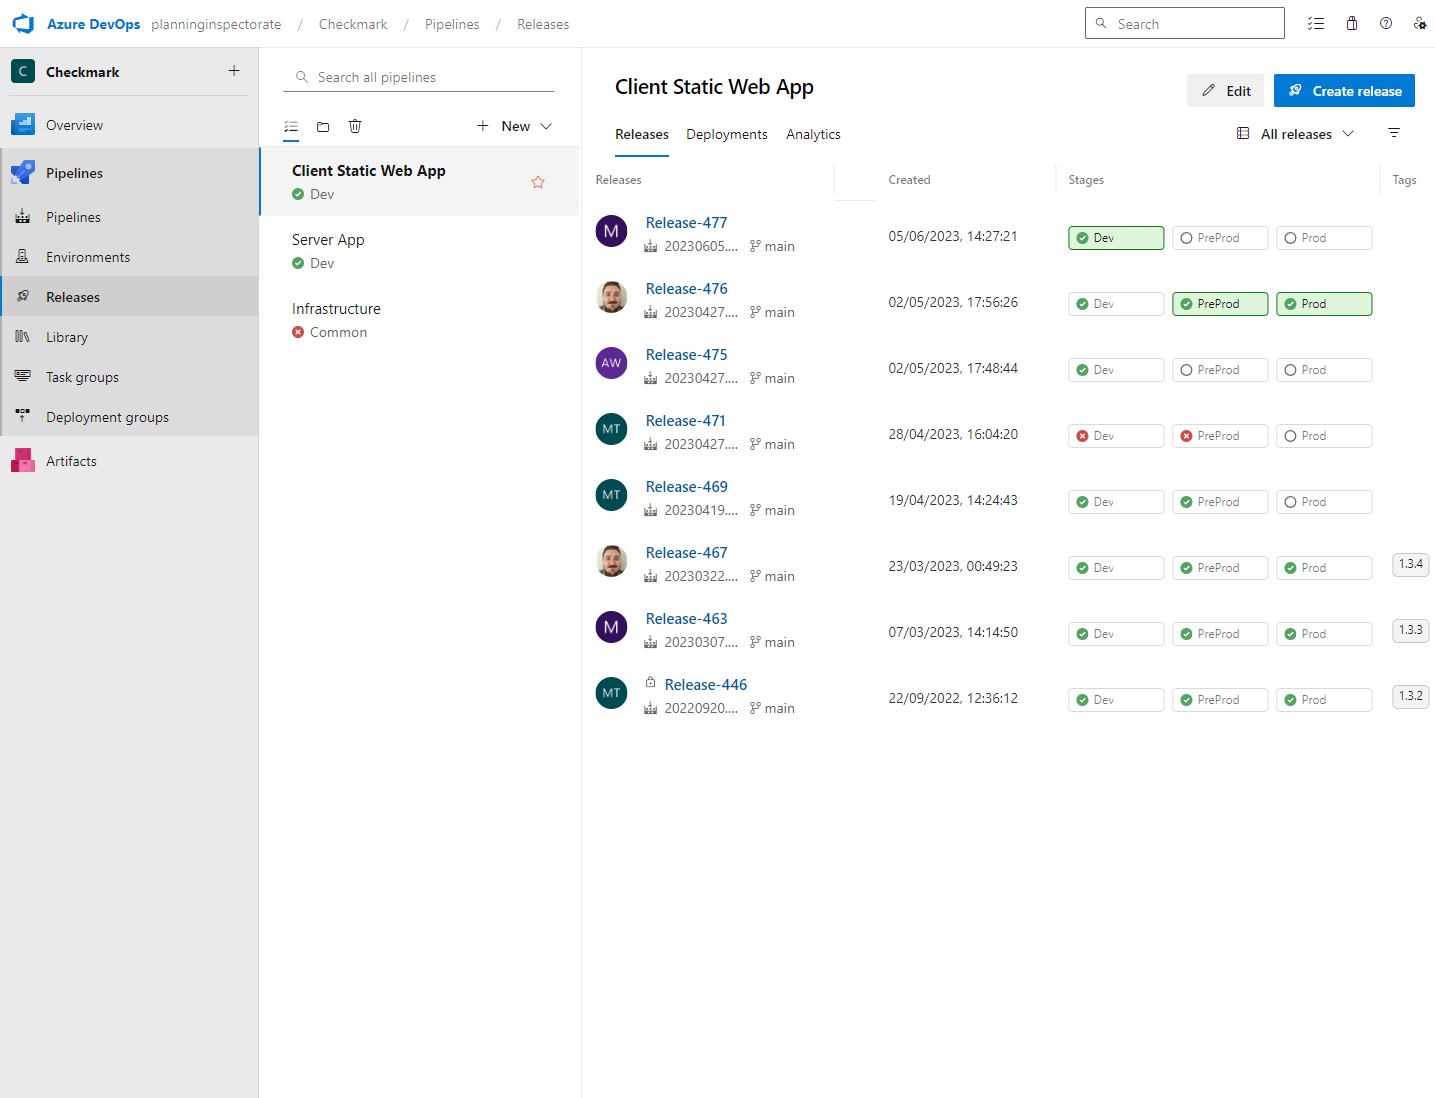Click failed PreProd stage of Release-471
This screenshot has width=1435, height=1098.
click(x=1220, y=436)
